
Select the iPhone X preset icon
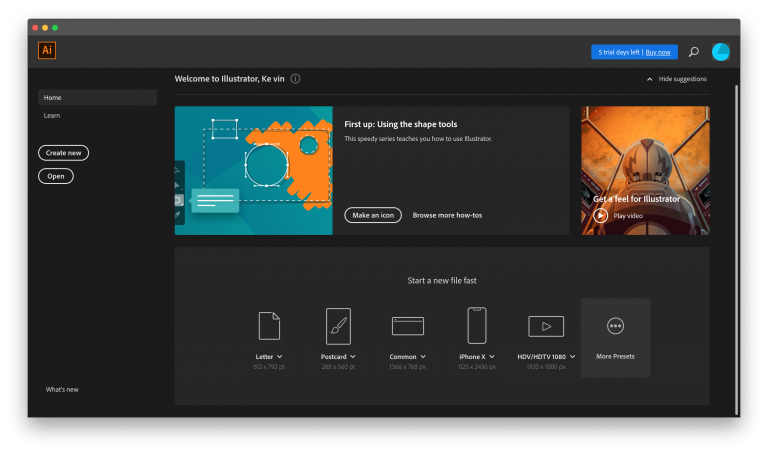pos(477,326)
